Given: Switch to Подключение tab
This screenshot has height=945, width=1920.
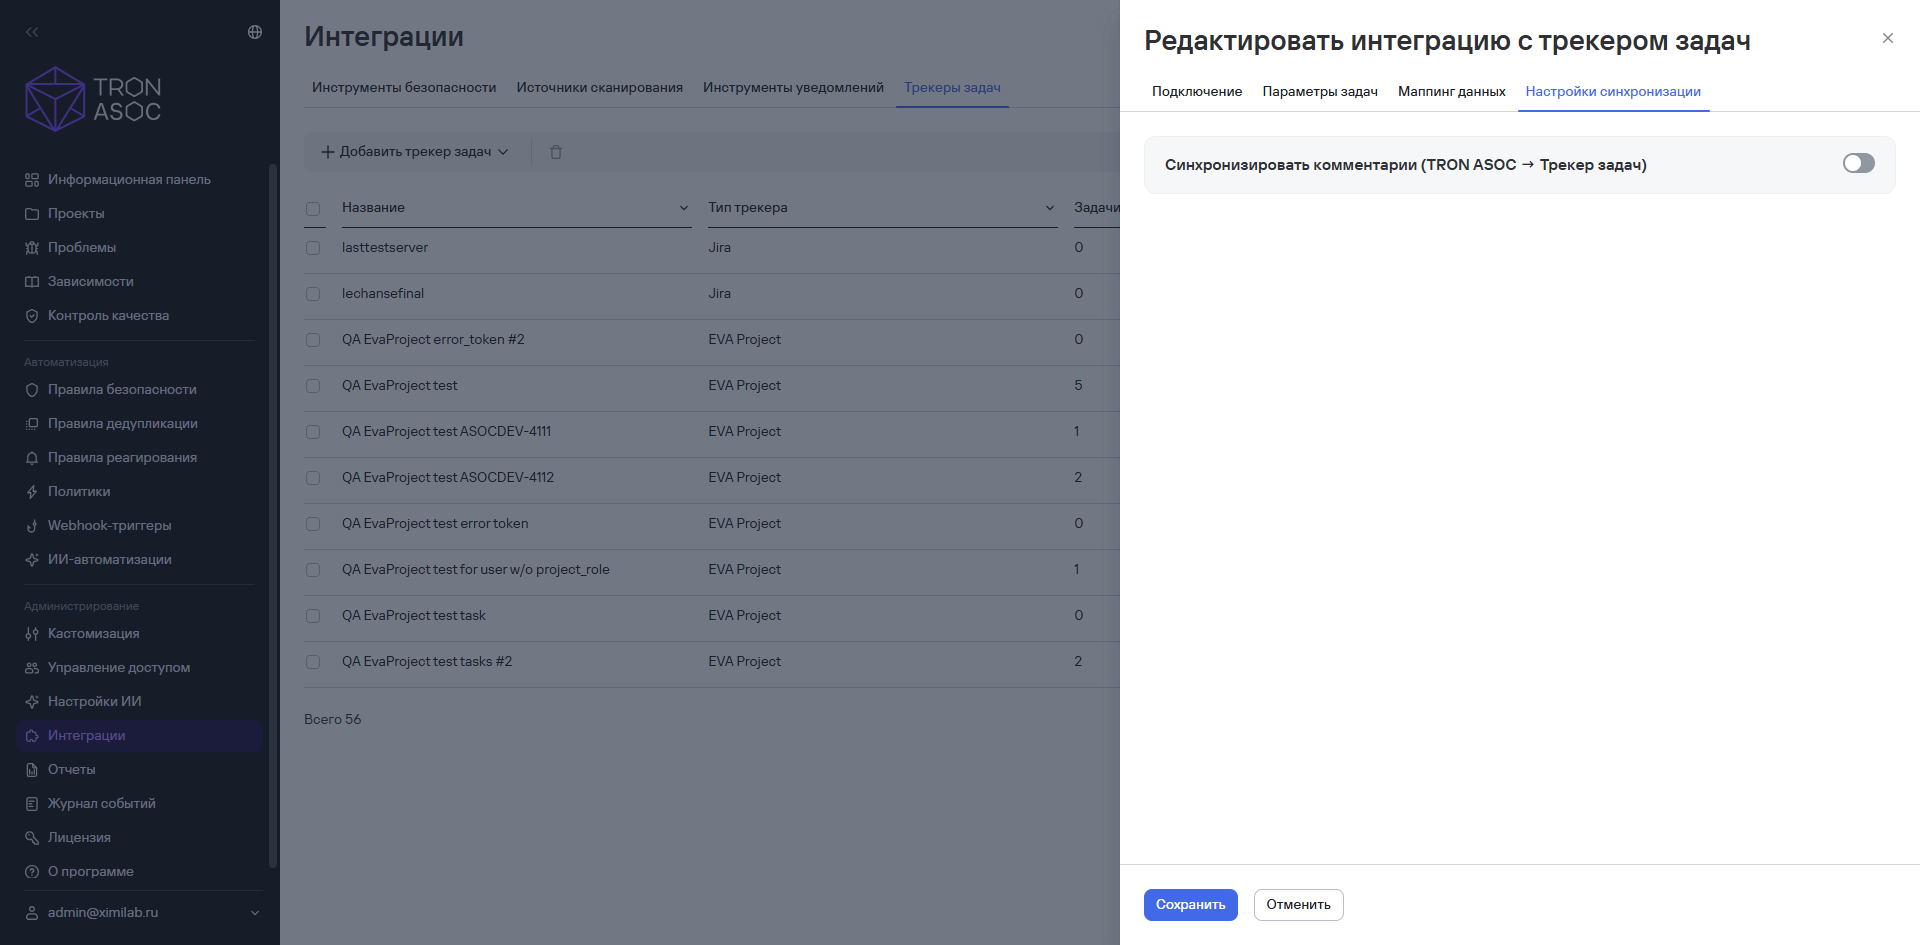Looking at the screenshot, I should click(1197, 91).
